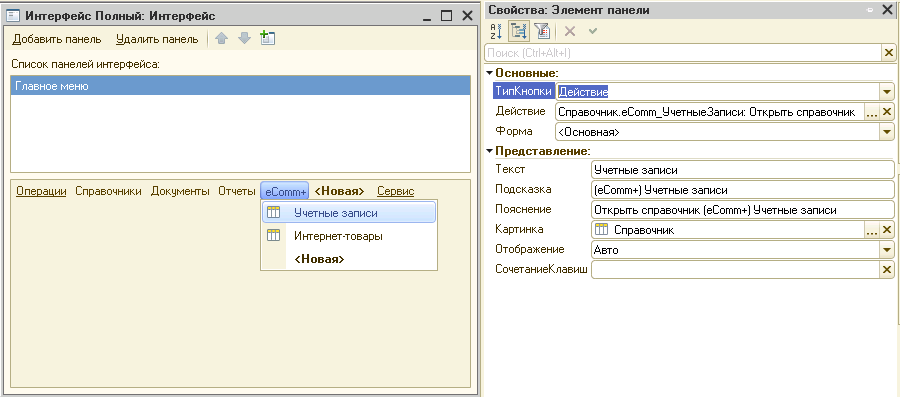
Task: Click the Удалить панель button
Action: click(x=157, y=39)
